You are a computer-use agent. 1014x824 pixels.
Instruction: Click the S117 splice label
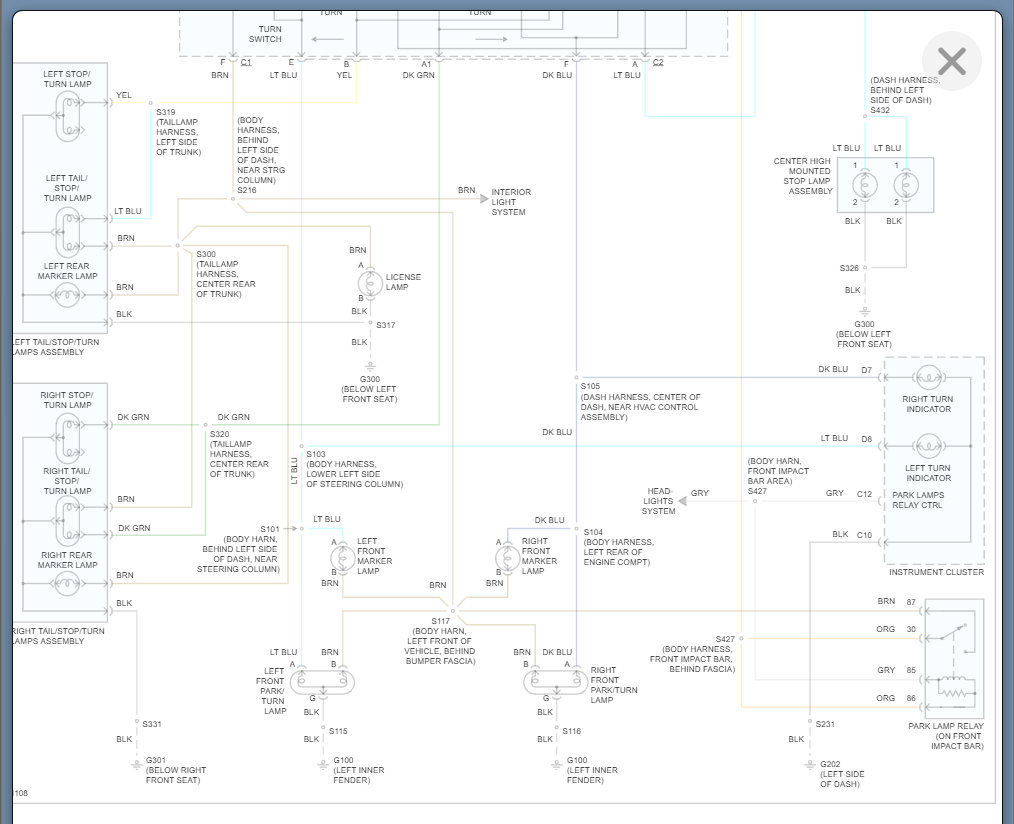pos(440,621)
